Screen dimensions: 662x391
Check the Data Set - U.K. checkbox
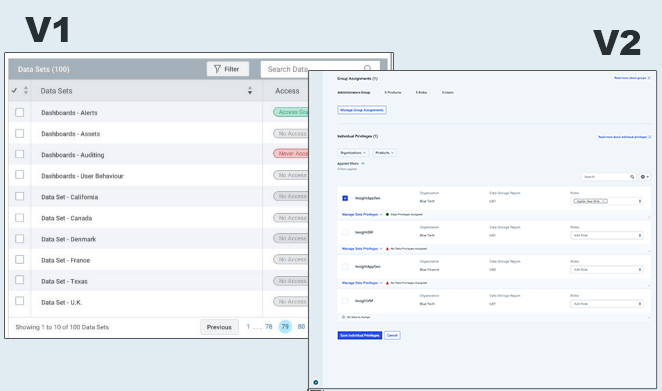click(19, 301)
